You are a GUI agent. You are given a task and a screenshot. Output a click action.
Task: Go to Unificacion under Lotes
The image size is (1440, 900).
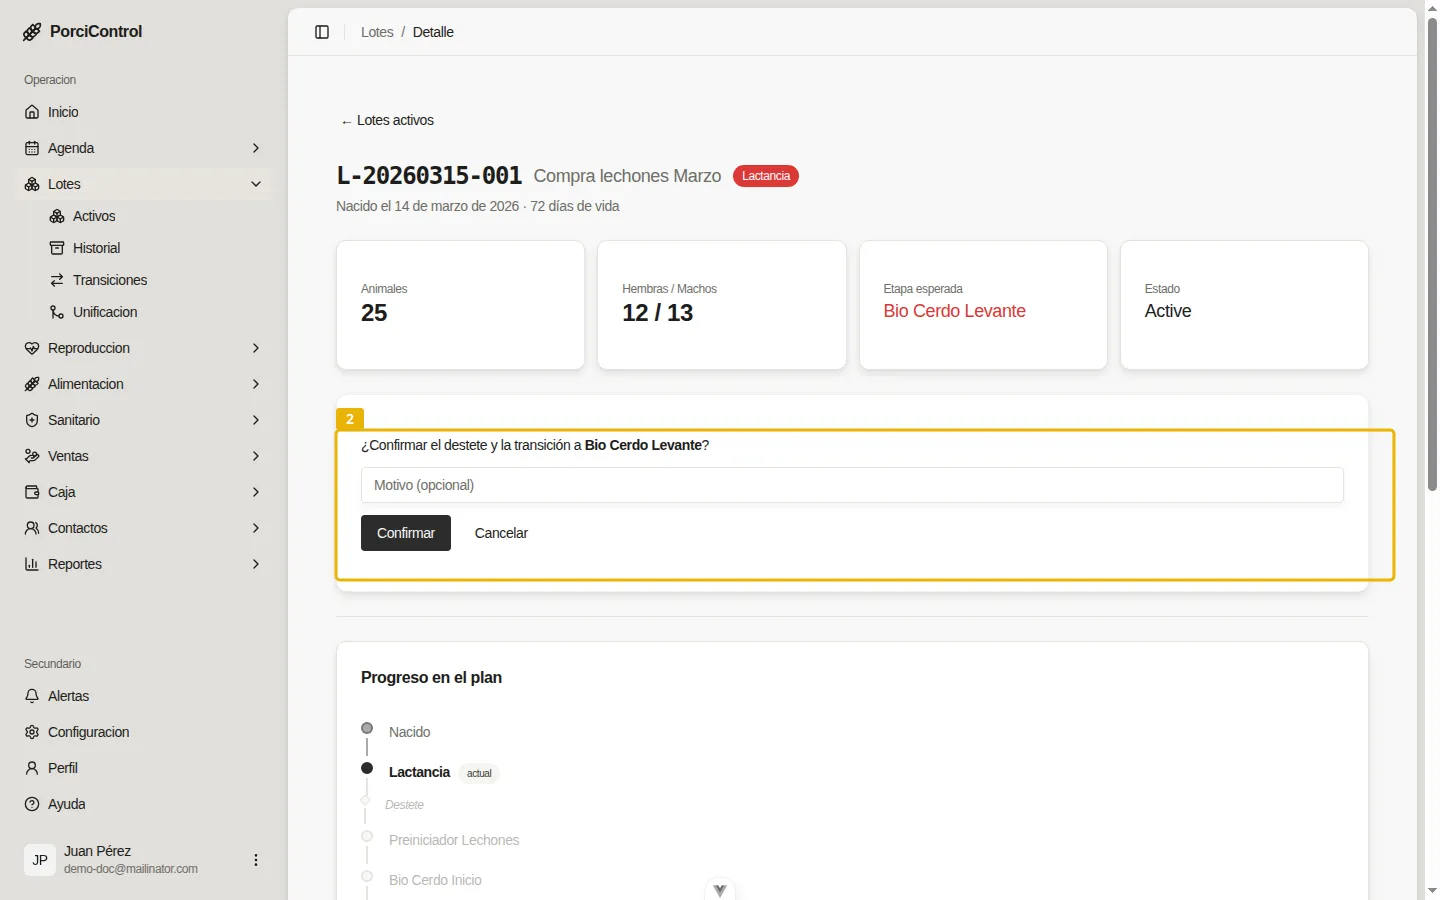(x=156, y=312)
